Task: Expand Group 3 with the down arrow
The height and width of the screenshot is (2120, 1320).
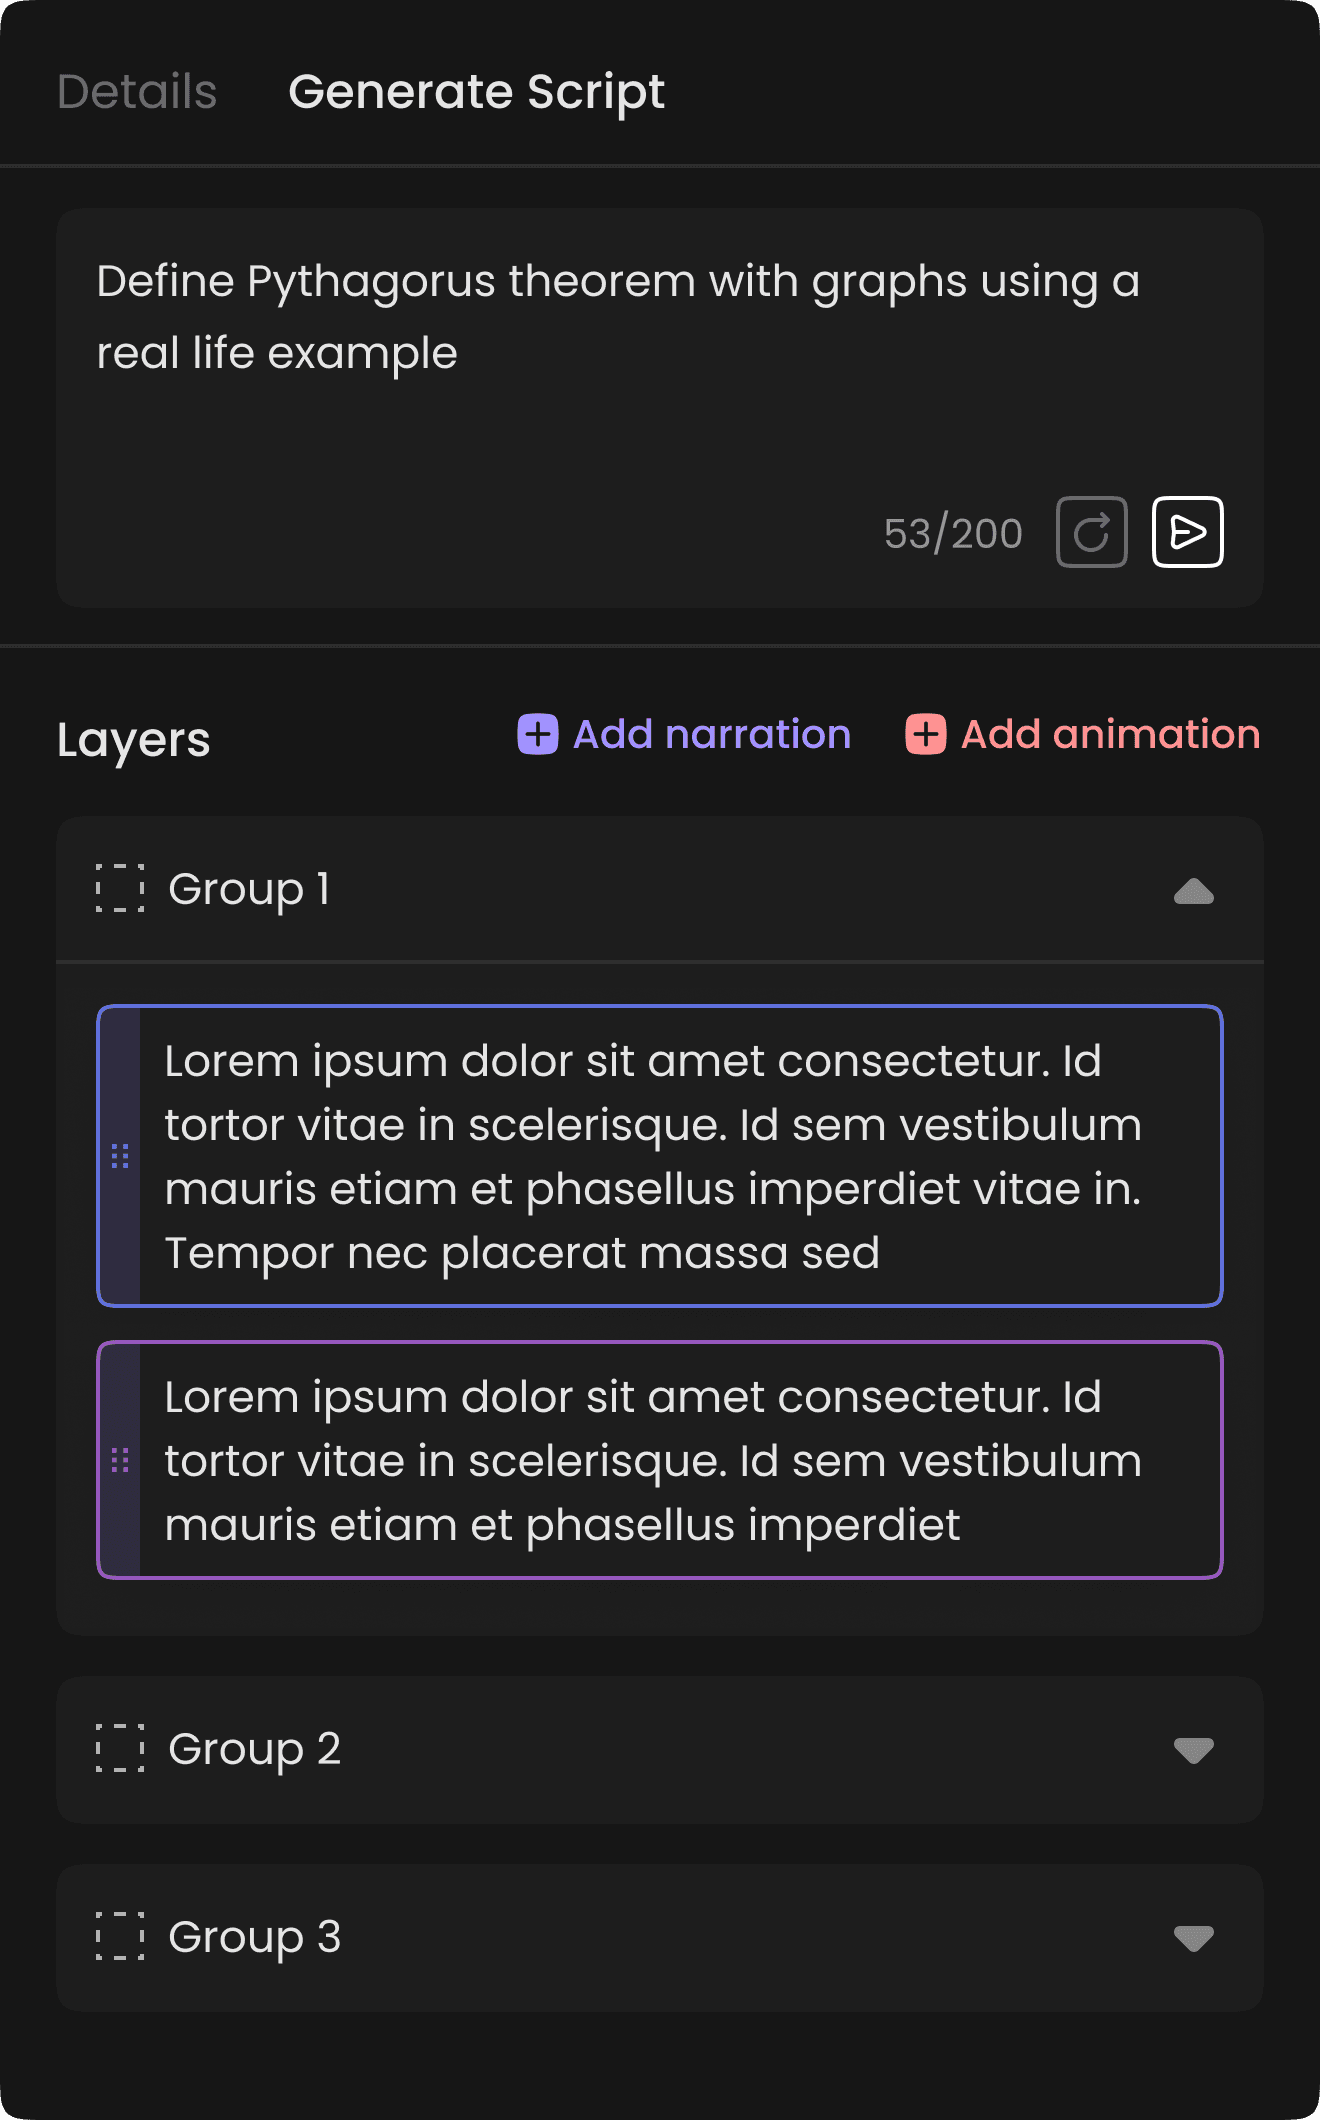Action: point(1194,1938)
